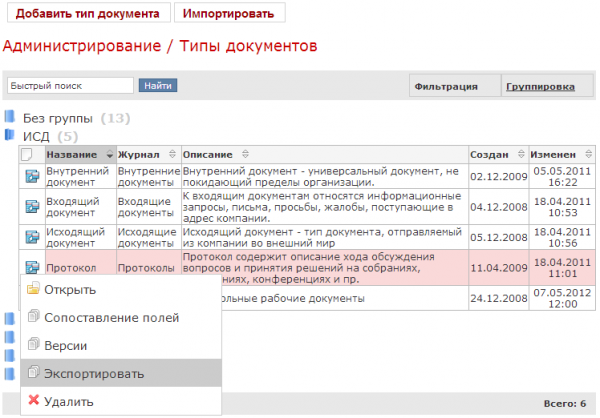
Task: Sort by Описание column arrows
Action: click(245, 154)
